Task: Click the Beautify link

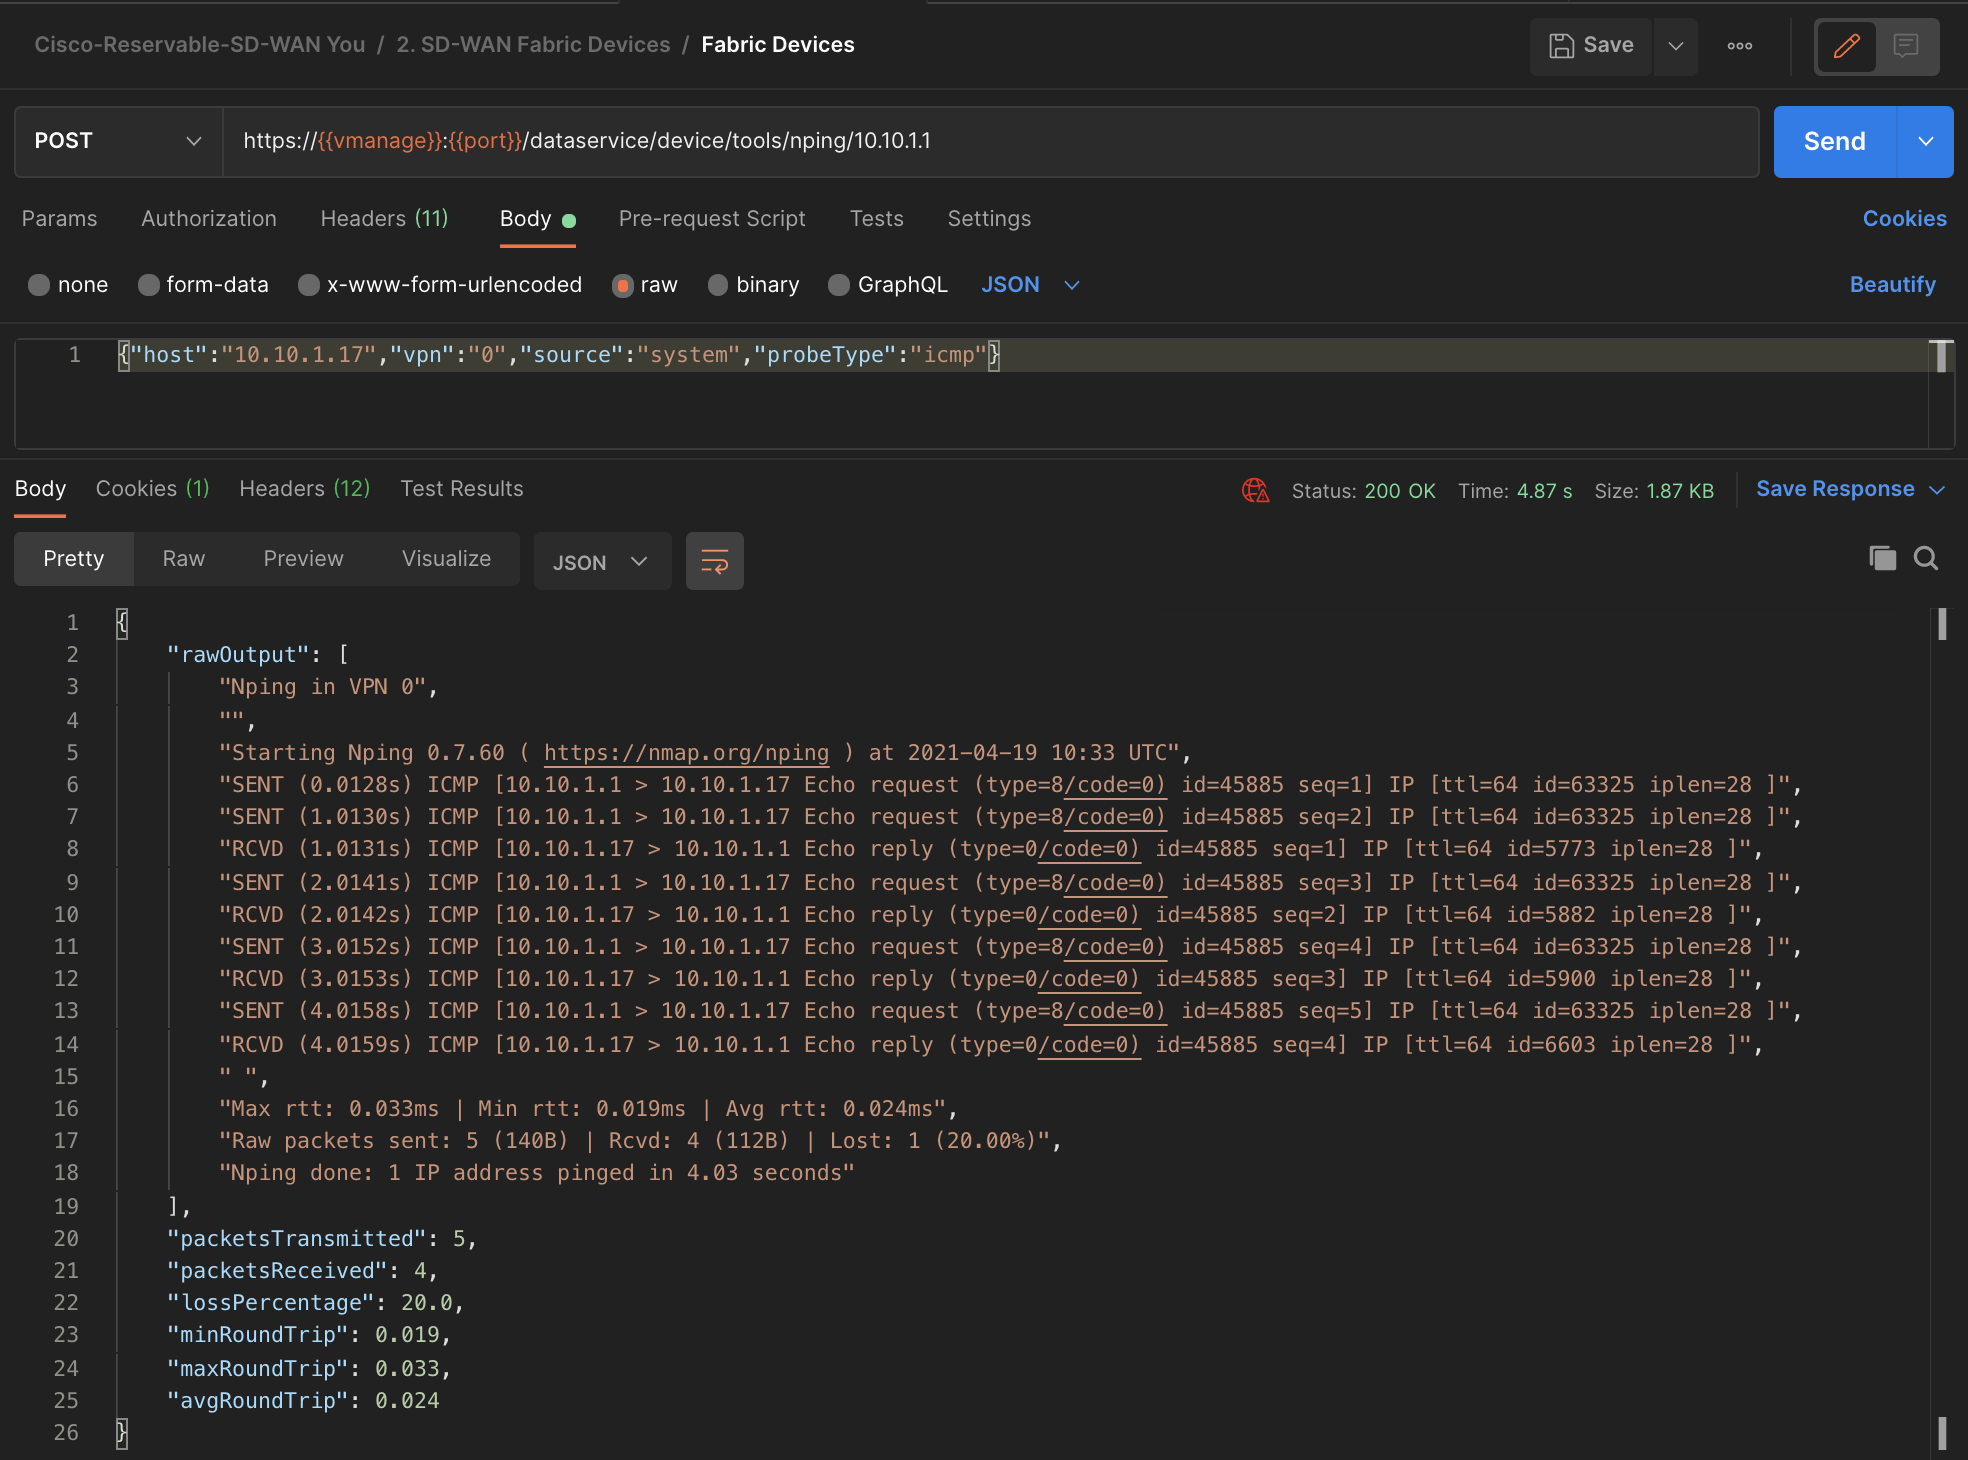Action: (x=1892, y=284)
